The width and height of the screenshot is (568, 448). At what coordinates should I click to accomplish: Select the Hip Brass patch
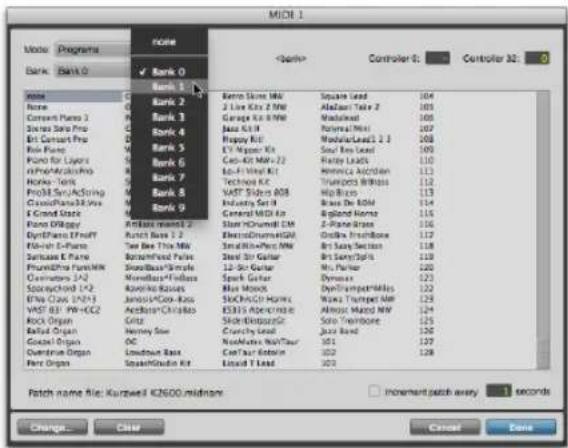tap(339, 192)
